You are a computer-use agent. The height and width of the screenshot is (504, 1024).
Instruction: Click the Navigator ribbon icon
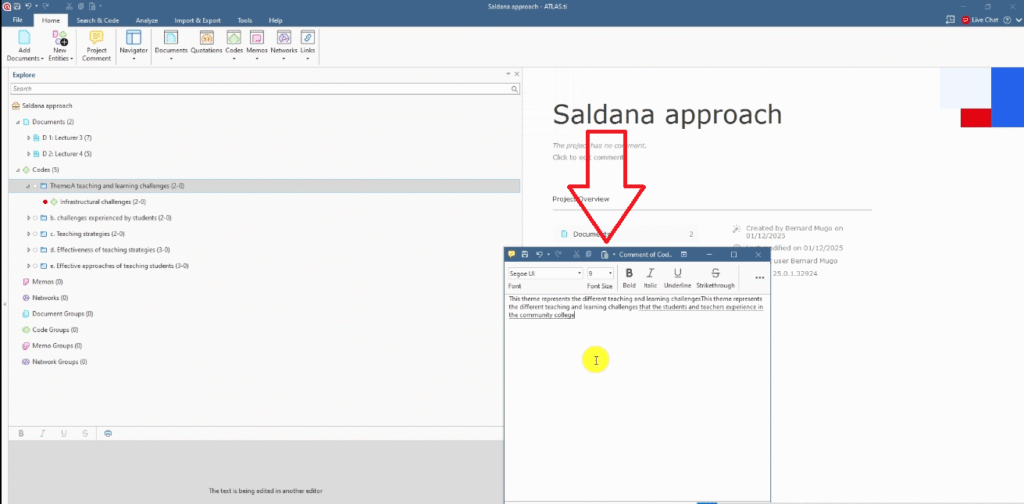click(x=133, y=40)
